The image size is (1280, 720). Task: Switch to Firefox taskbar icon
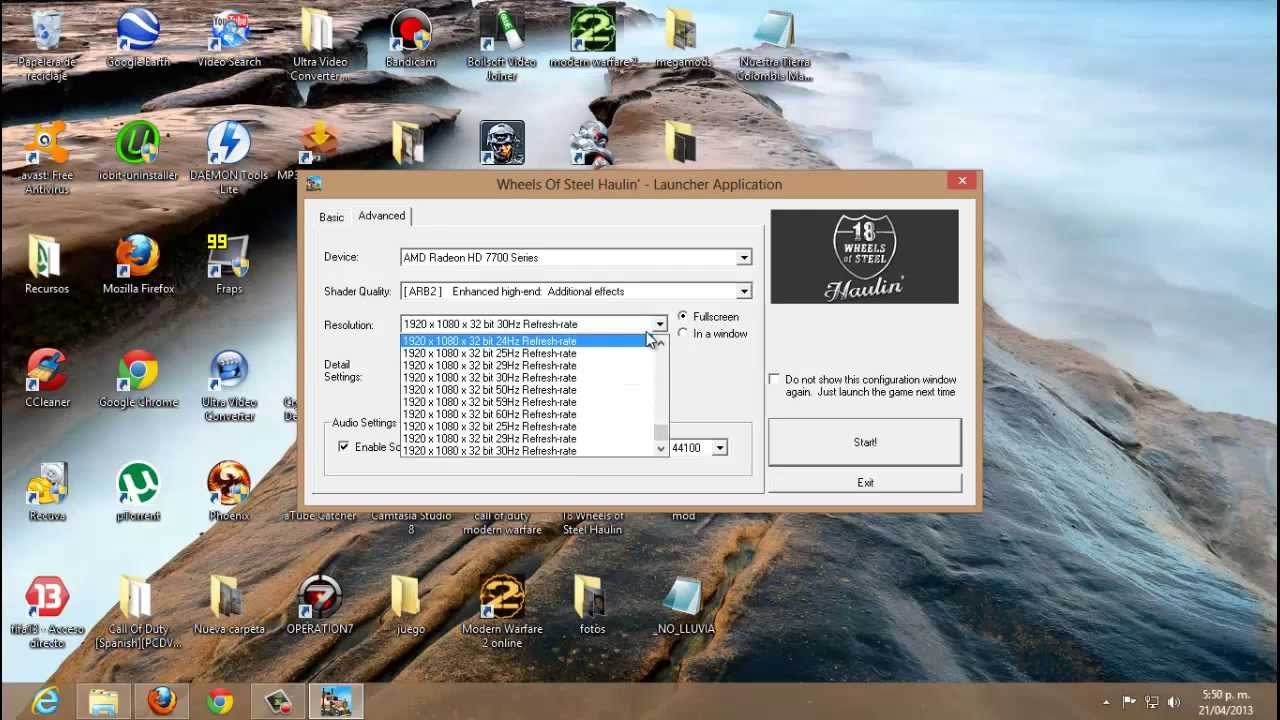pyautogui.click(x=162, y=702)
